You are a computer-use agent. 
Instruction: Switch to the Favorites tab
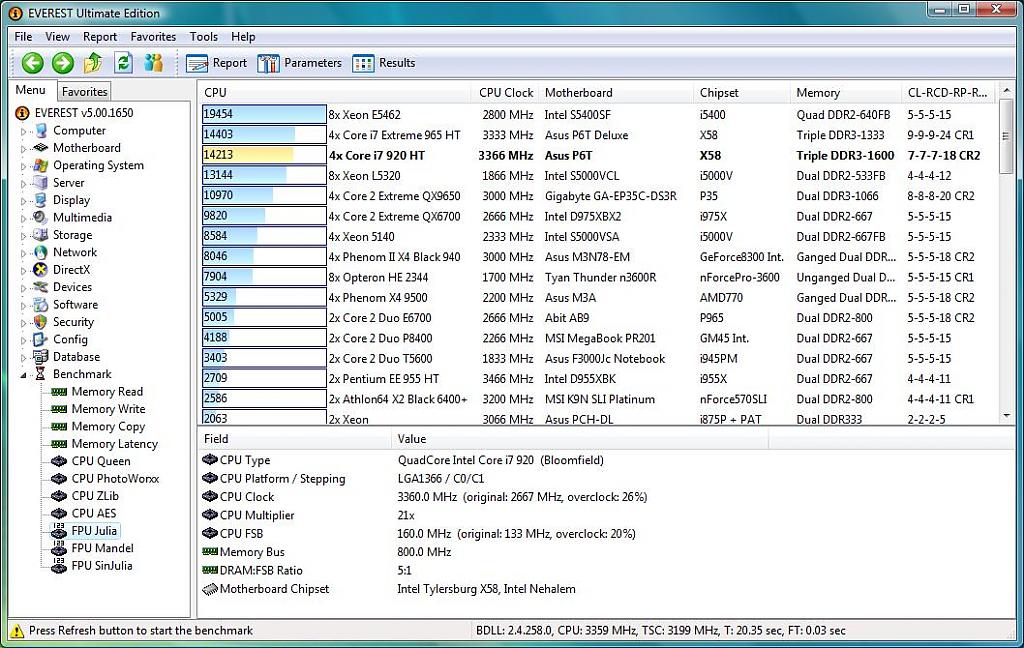coord(84,91)
